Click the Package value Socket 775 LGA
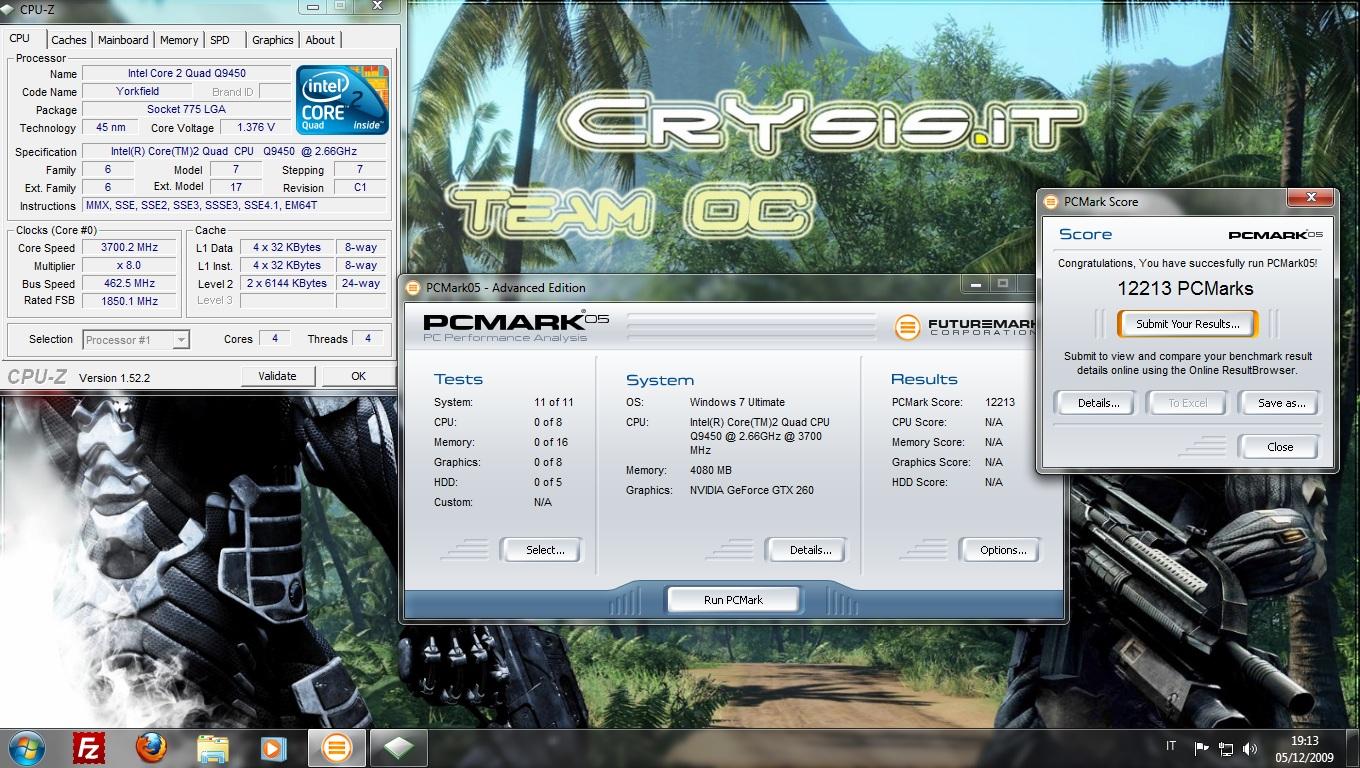This screenshot has height=768, width=1360. click(x=187, y=110)
